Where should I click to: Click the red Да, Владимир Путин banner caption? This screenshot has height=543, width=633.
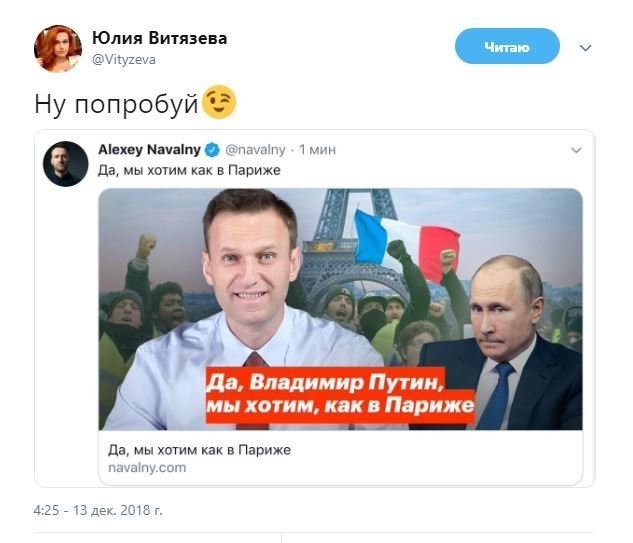340,395
